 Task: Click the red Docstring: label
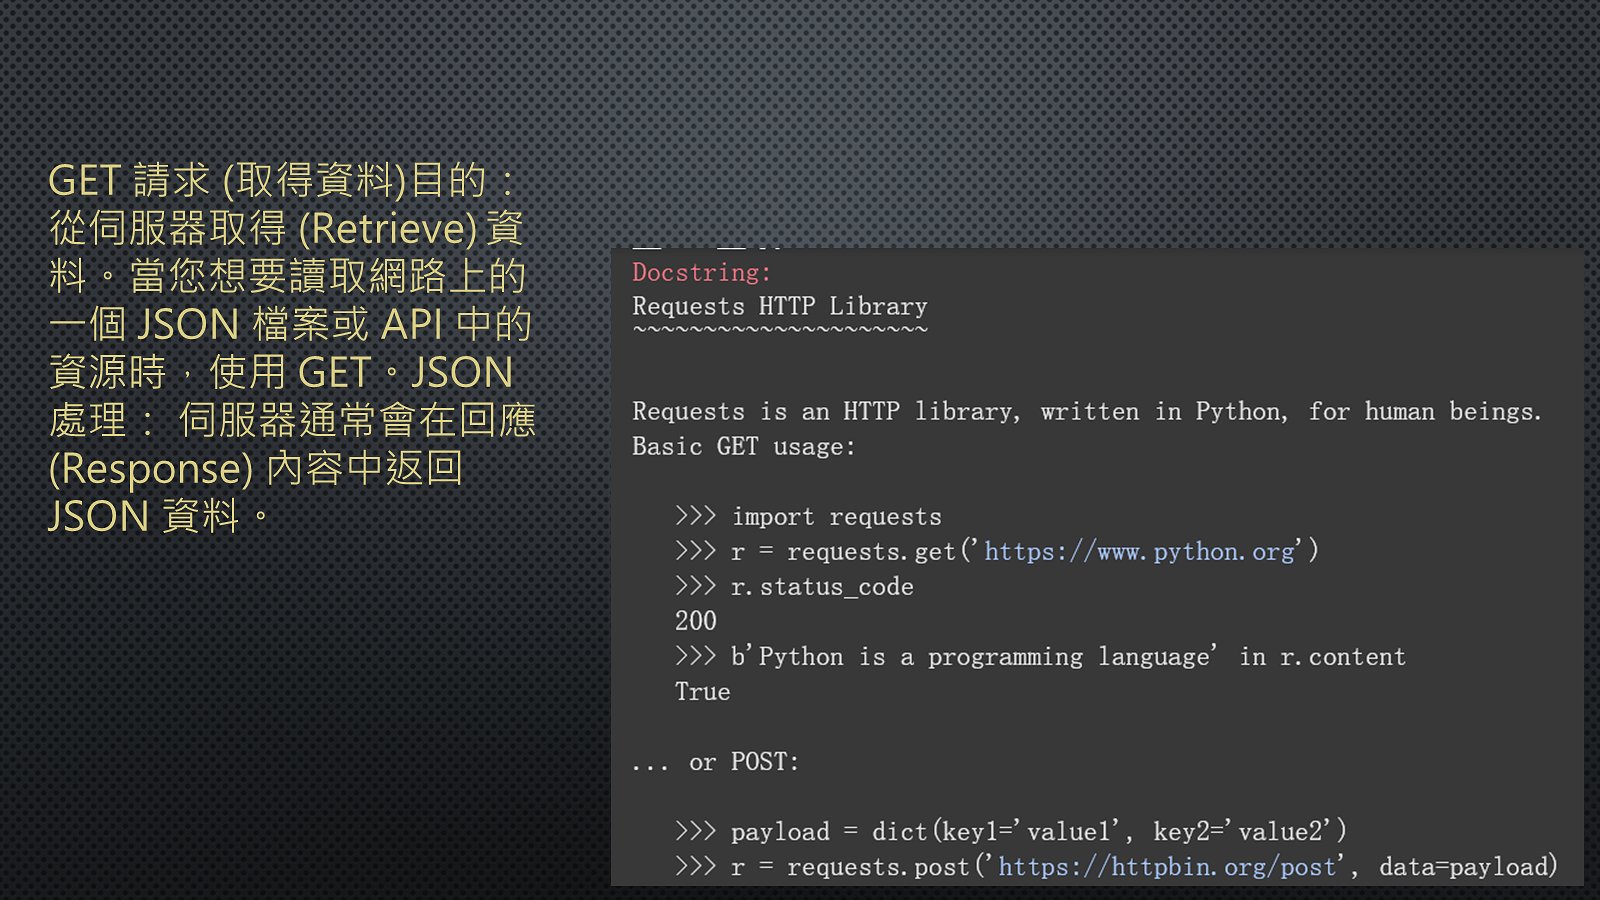pos(701,273)
